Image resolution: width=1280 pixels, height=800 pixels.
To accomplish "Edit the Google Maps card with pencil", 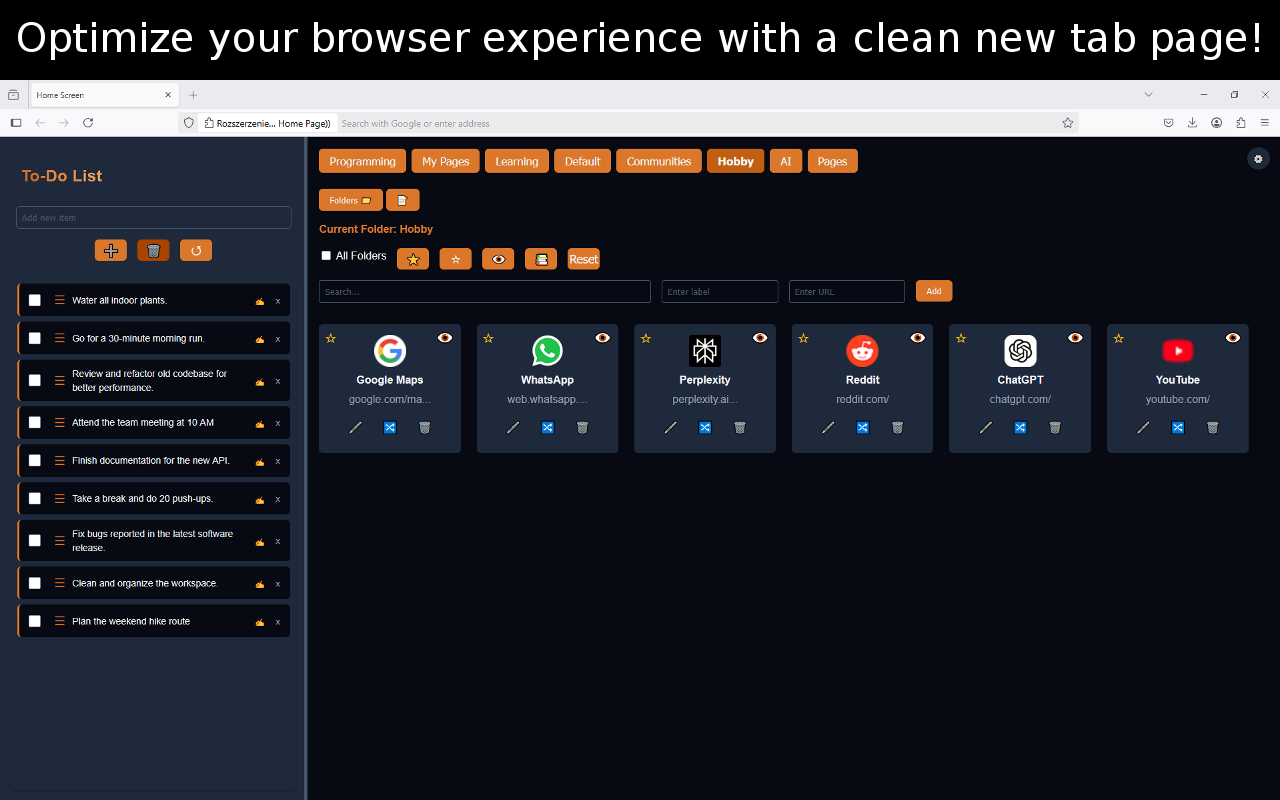I will pos(355,427).
